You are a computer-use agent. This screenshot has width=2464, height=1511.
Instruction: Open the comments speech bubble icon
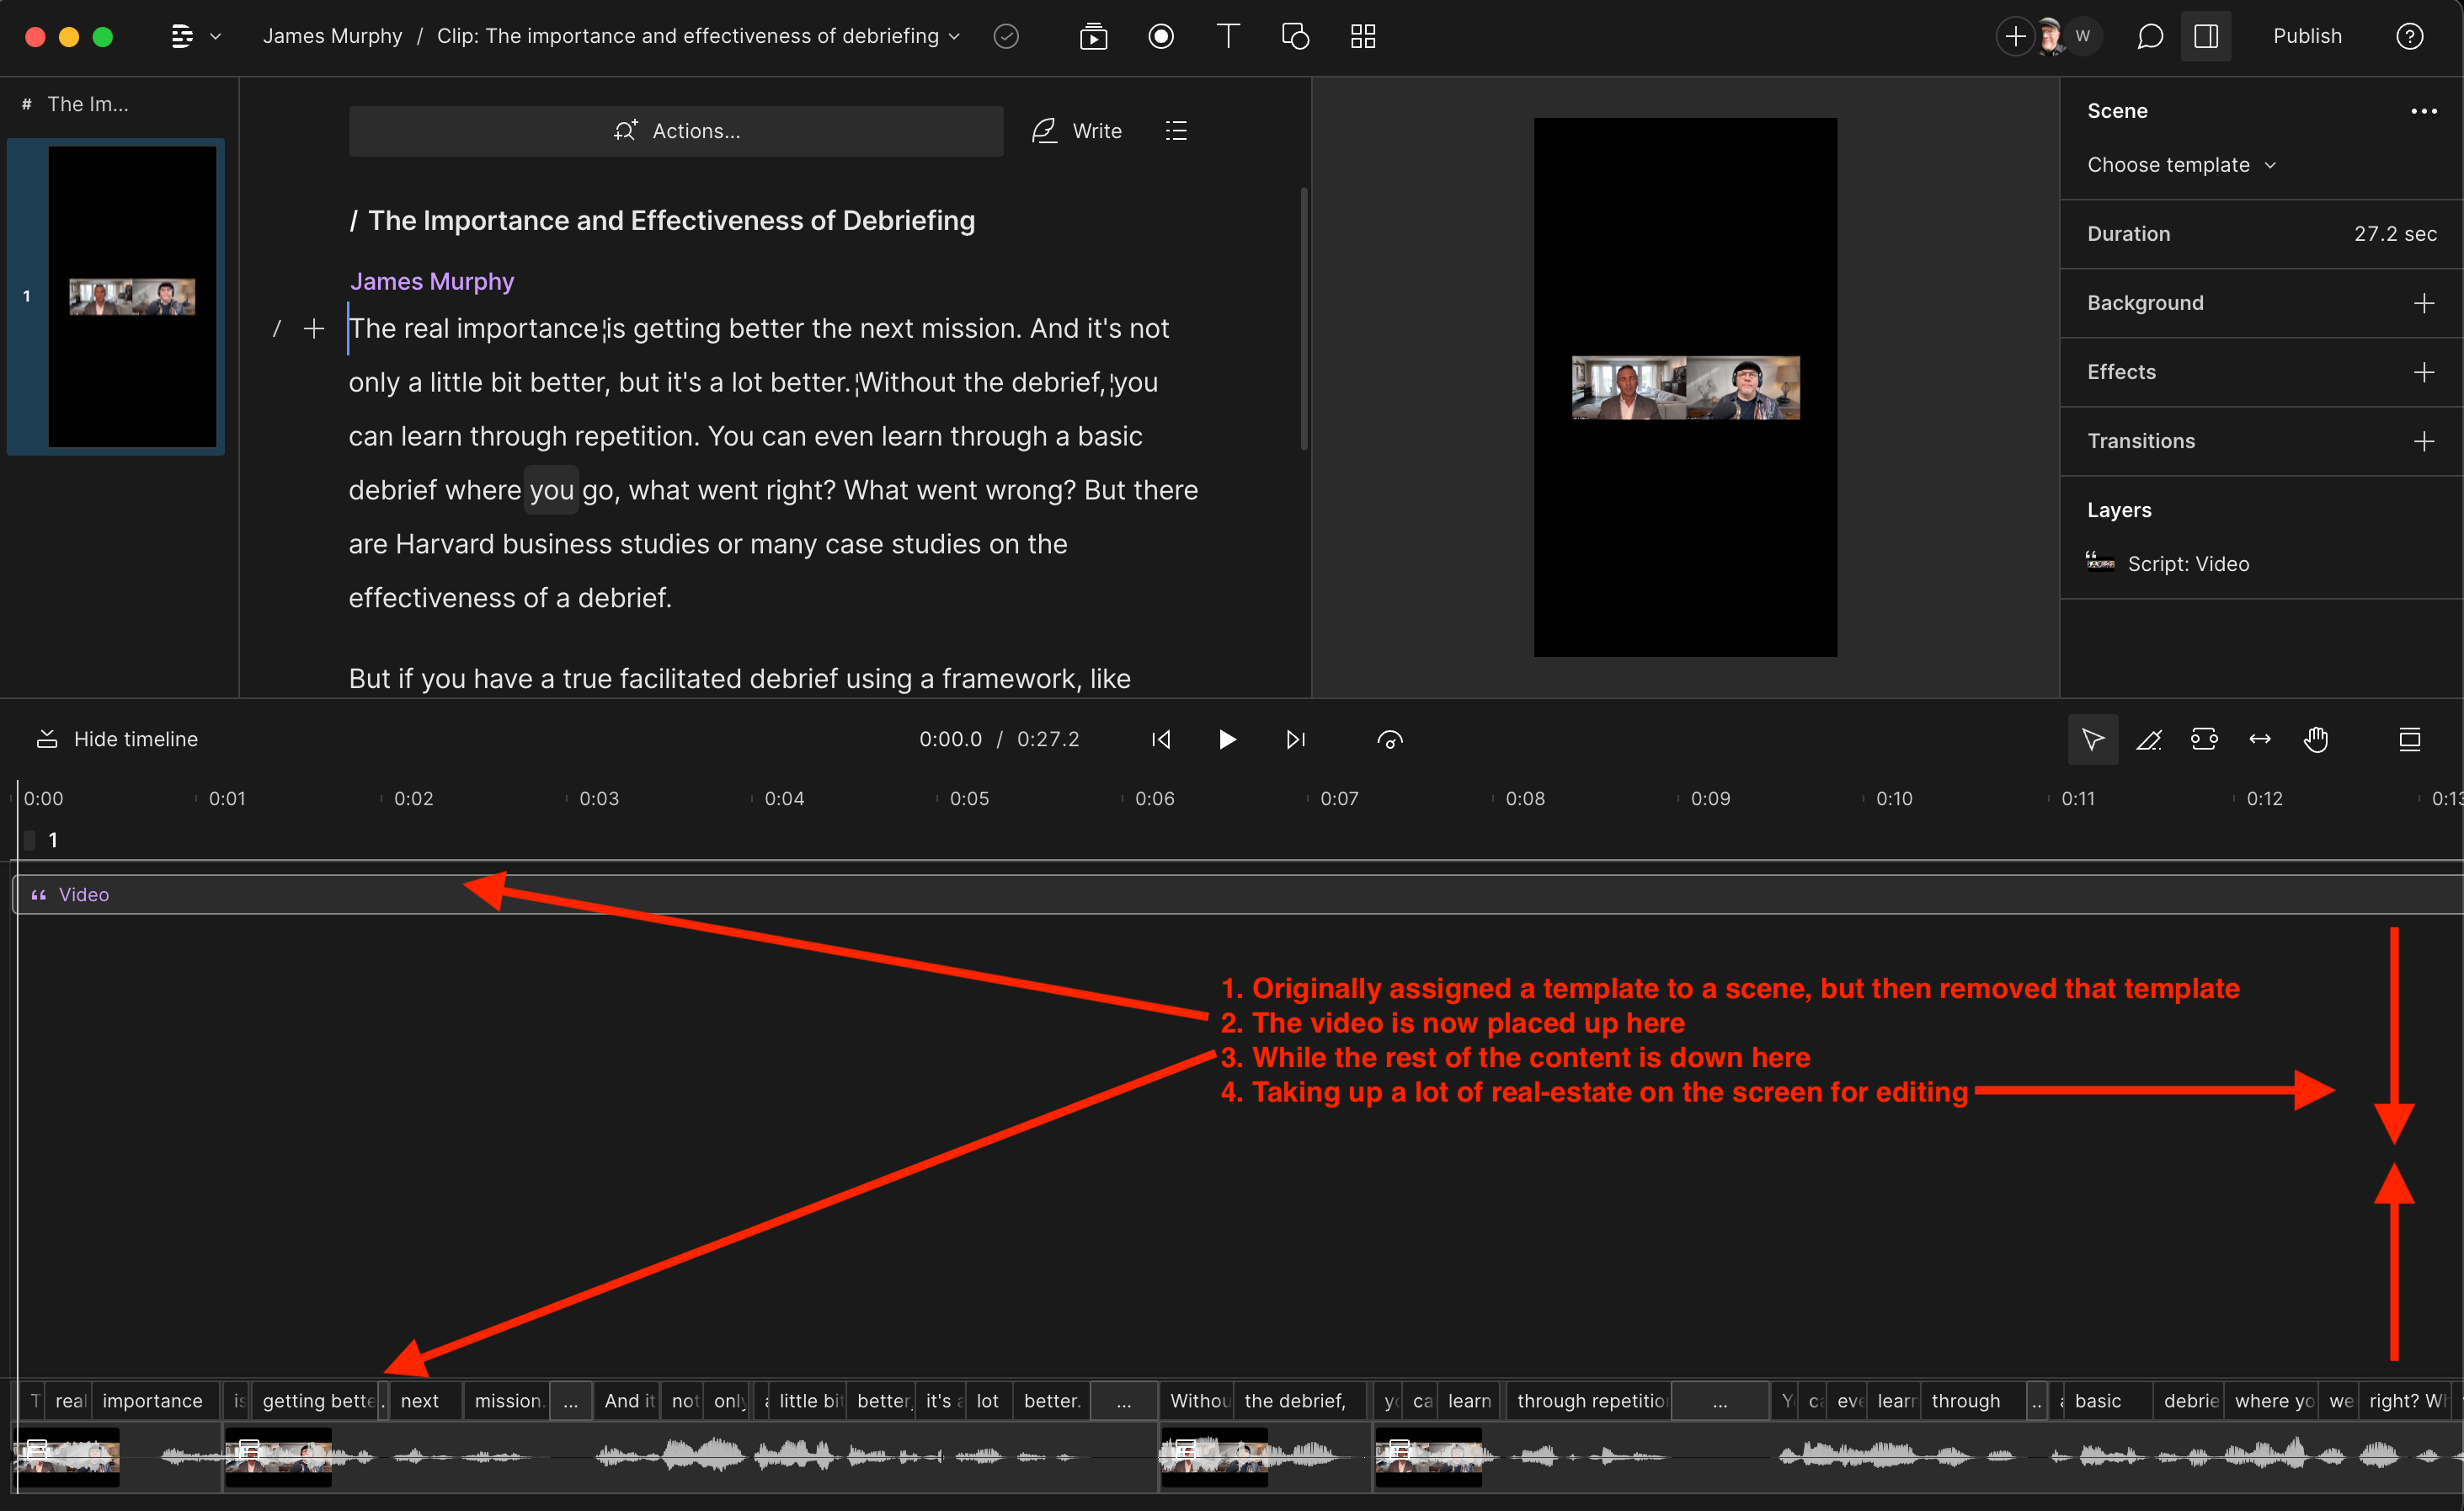(x=2149, y=37)
